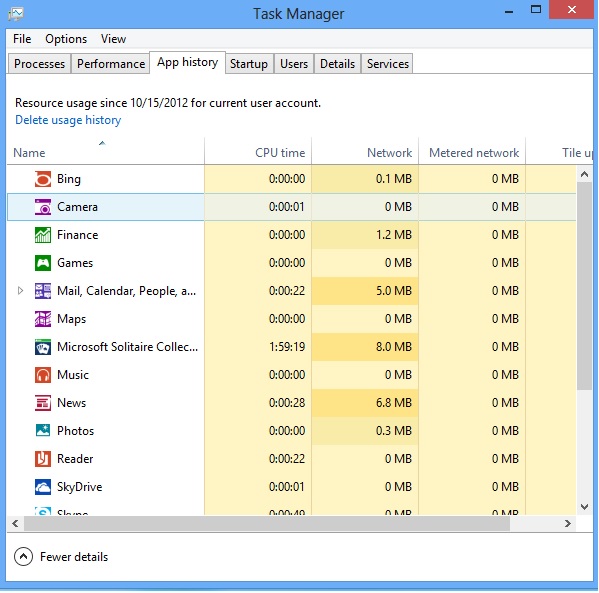
Task: Switch to the Startup tab
Action: (x=249, y=63)
